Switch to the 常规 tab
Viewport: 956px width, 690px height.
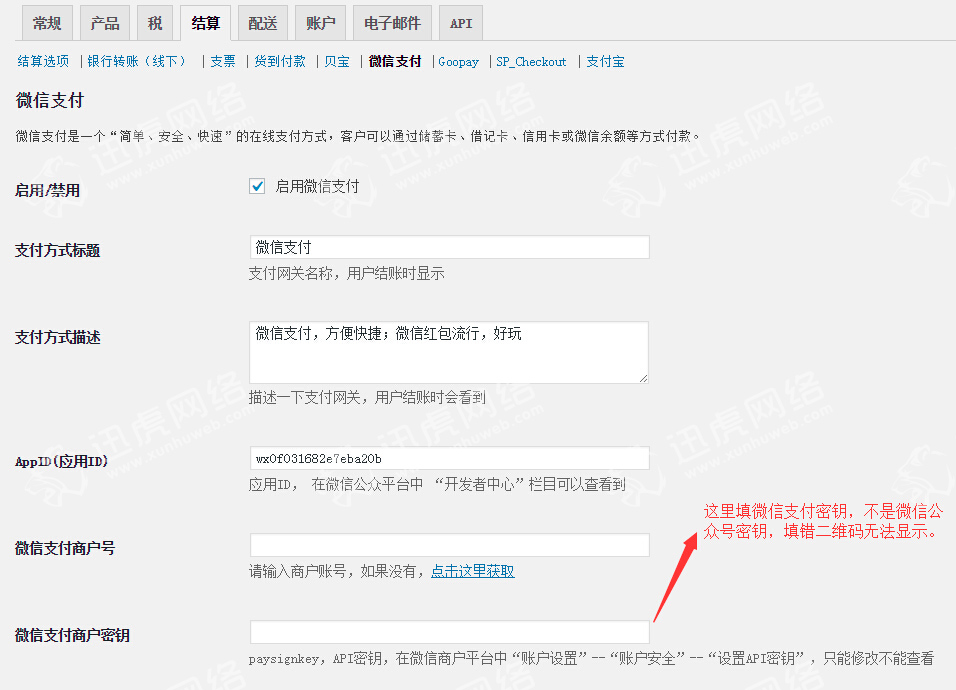pyautogui.click(x=47, y=23)
